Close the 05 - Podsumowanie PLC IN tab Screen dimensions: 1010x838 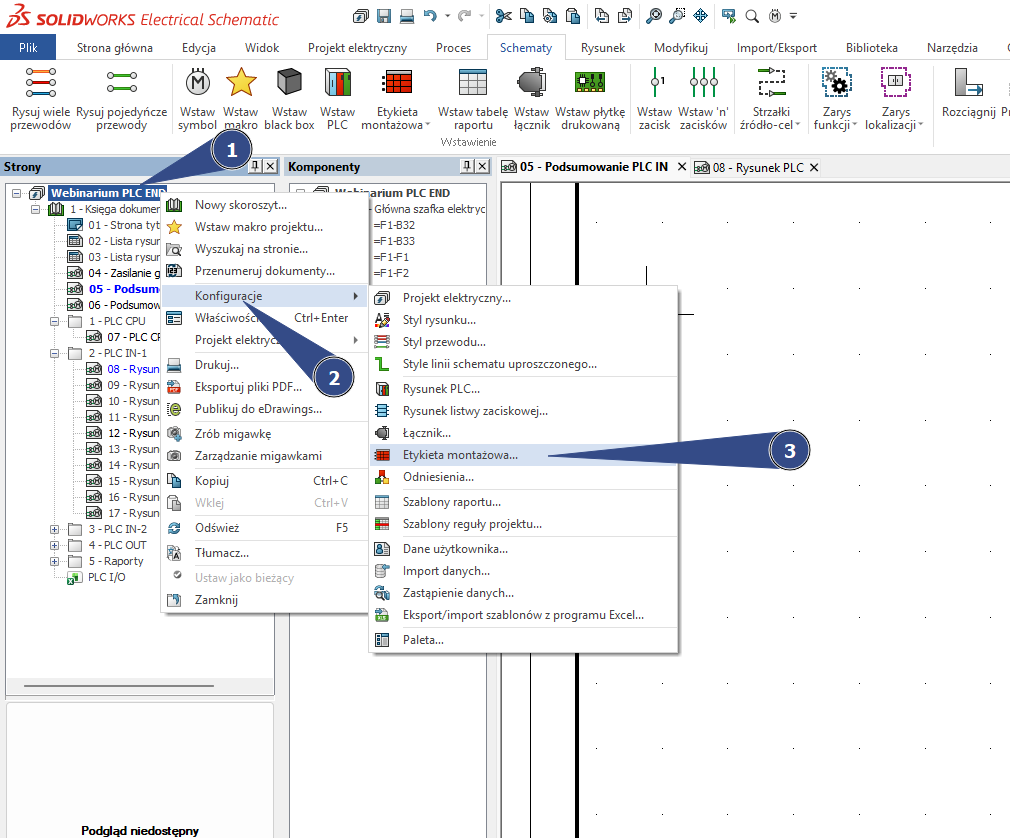click(682, 167)
